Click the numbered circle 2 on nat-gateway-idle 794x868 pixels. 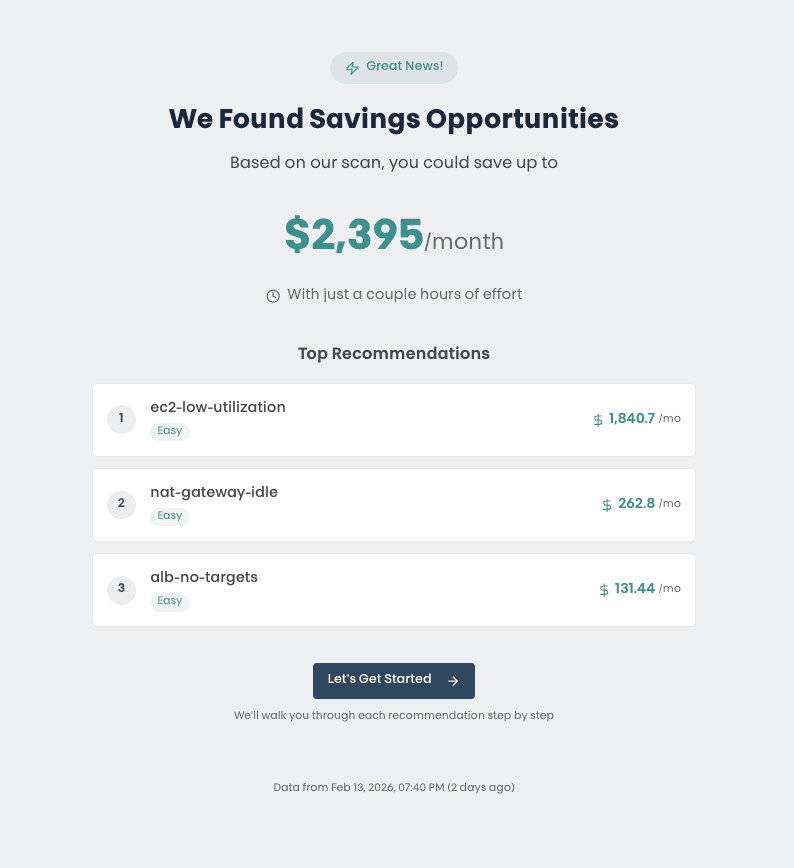click(x=121, y=504)
